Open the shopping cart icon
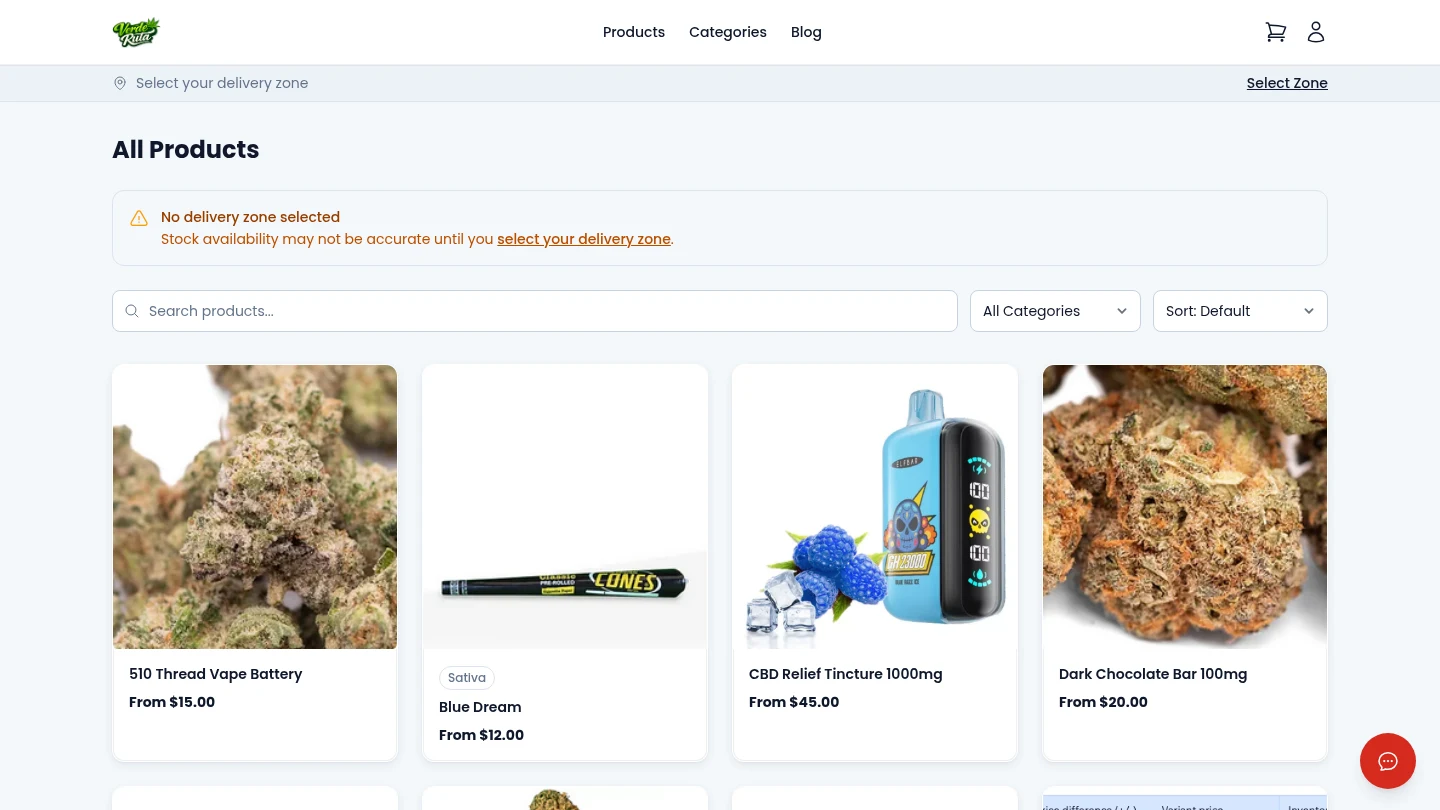 click(1275, 32)
